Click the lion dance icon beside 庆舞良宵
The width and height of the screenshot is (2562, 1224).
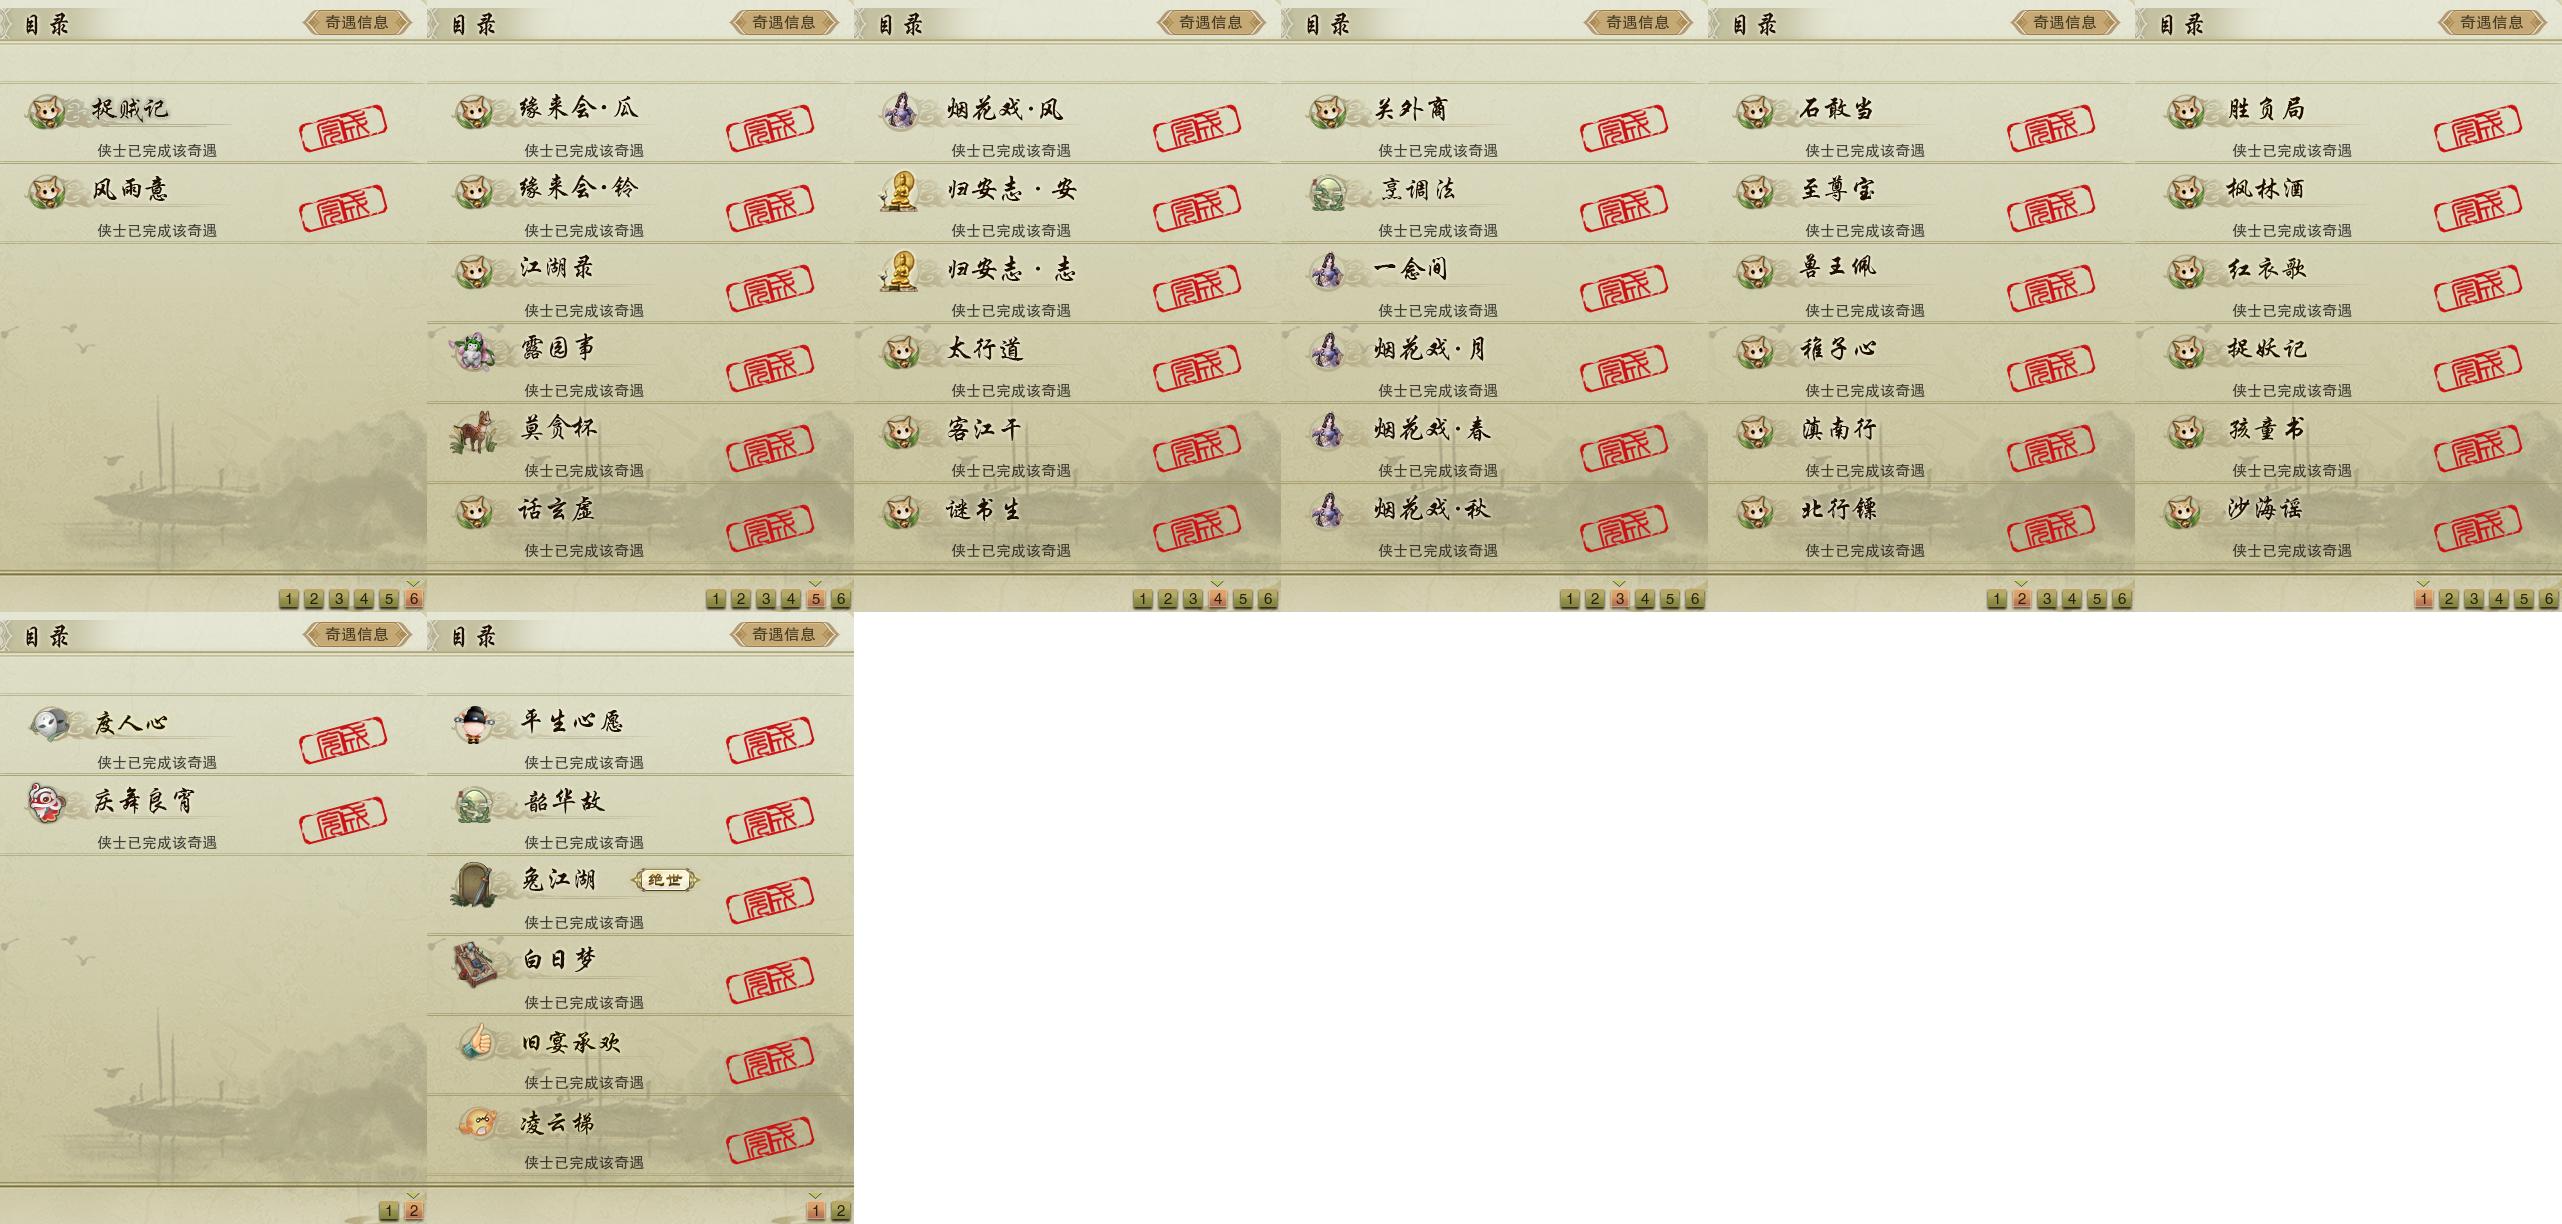pyautogui.click(x=48, y=803)
